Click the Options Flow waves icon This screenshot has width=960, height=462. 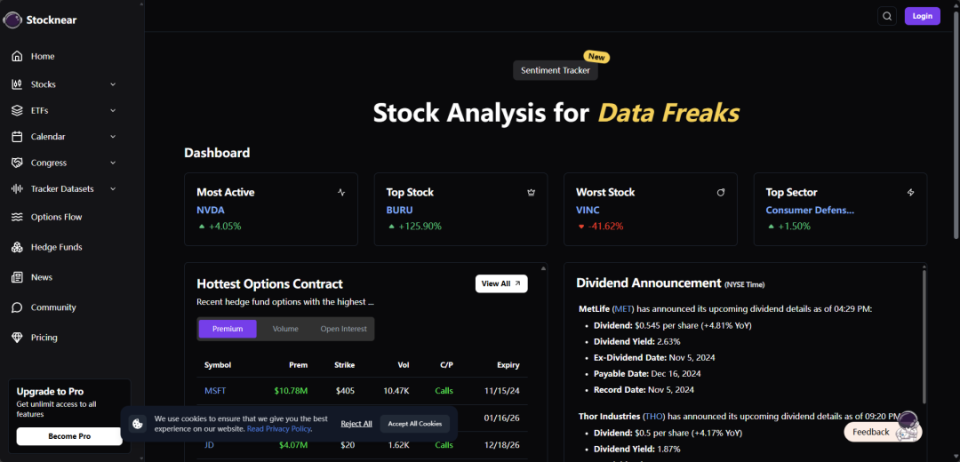pos(17,217)
